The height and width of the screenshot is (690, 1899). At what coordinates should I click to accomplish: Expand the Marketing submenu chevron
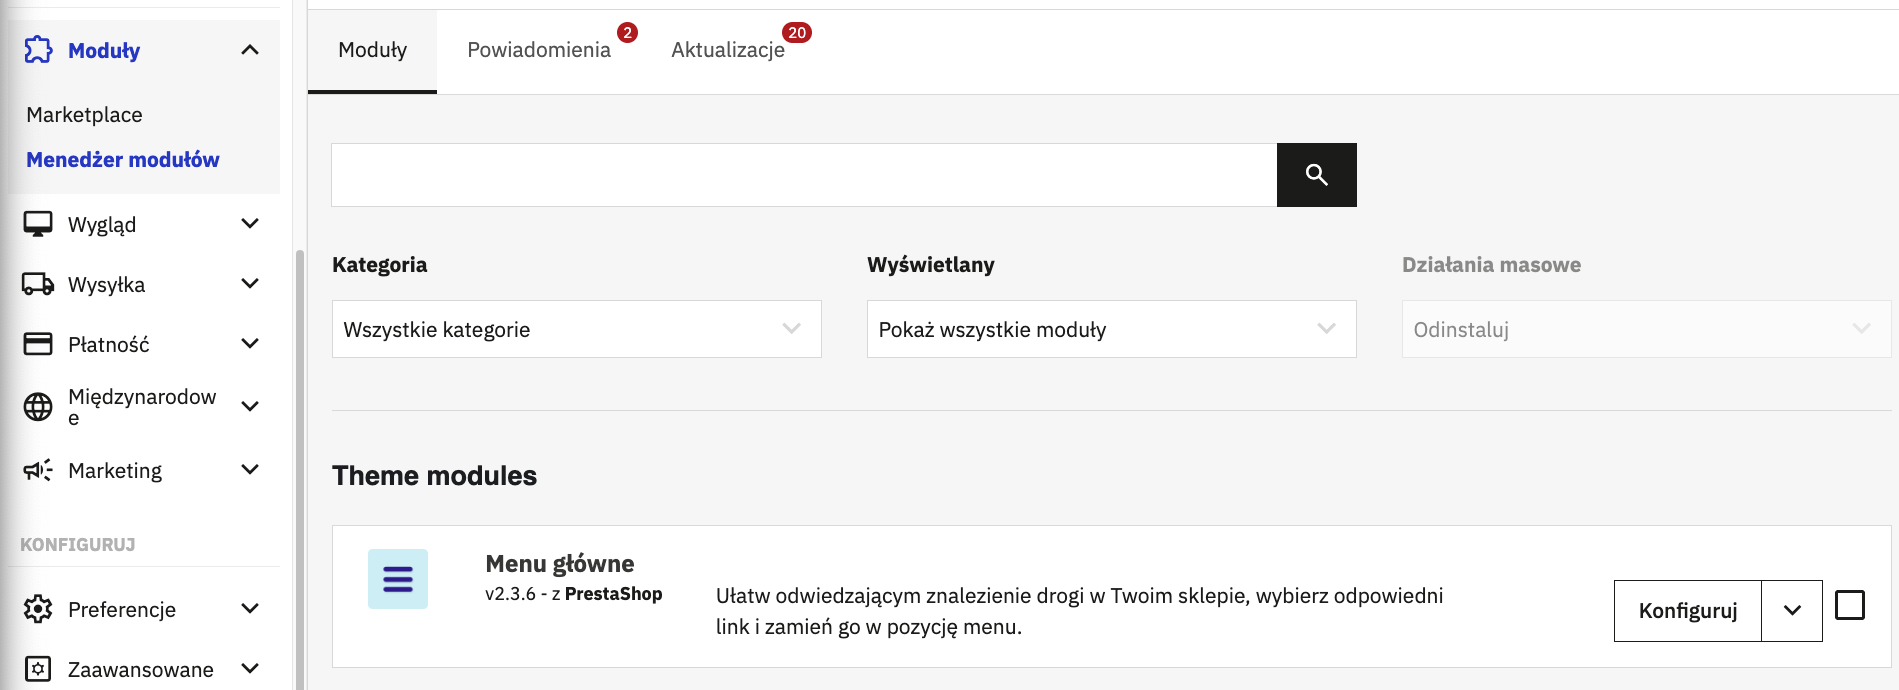[x=250, y=469]
